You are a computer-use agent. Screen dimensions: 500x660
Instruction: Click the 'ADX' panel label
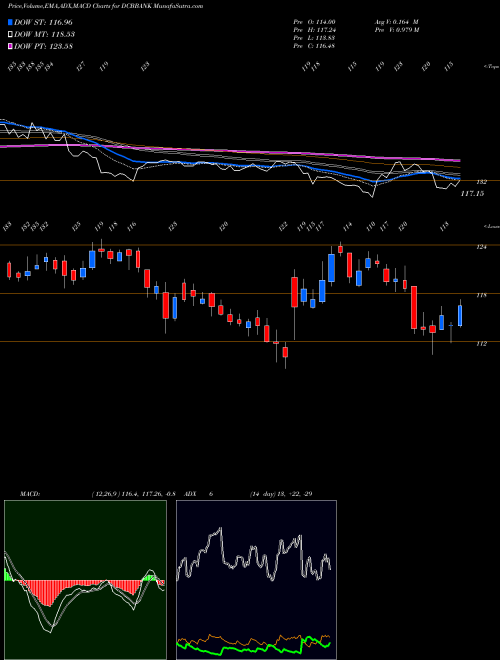click(190, 493)
